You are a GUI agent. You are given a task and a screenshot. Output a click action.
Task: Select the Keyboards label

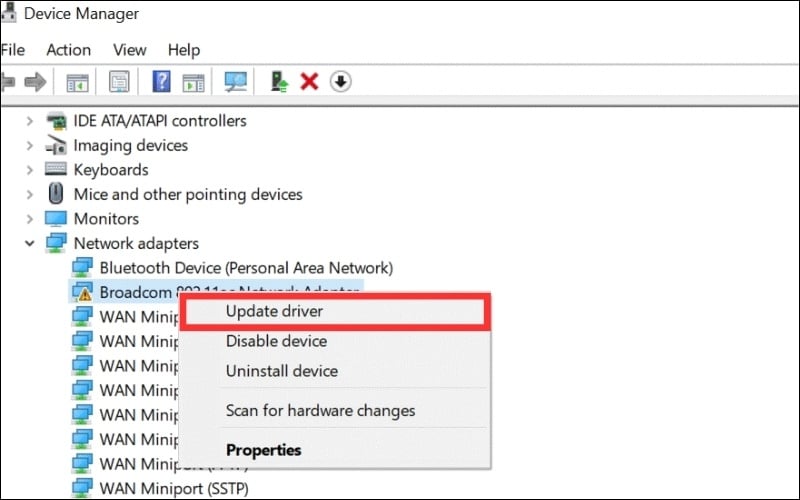tap(111, 170)
